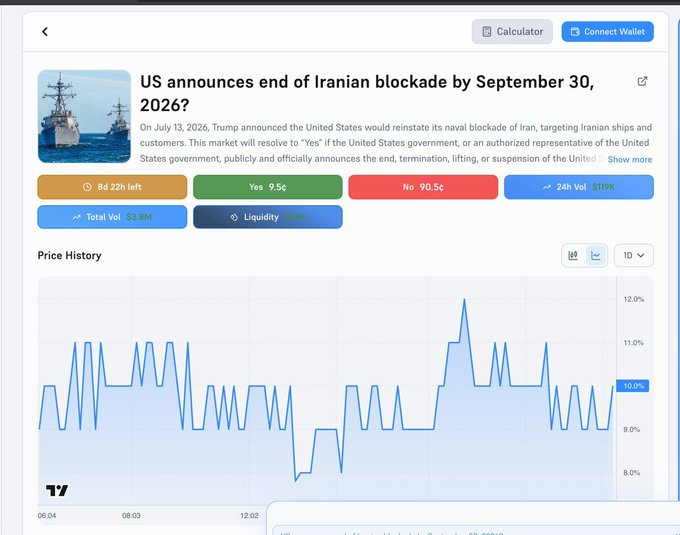Click the 08:03 time axis label
Image resolution: width=680 pixels, height=535 pixels.
point(131,515)
